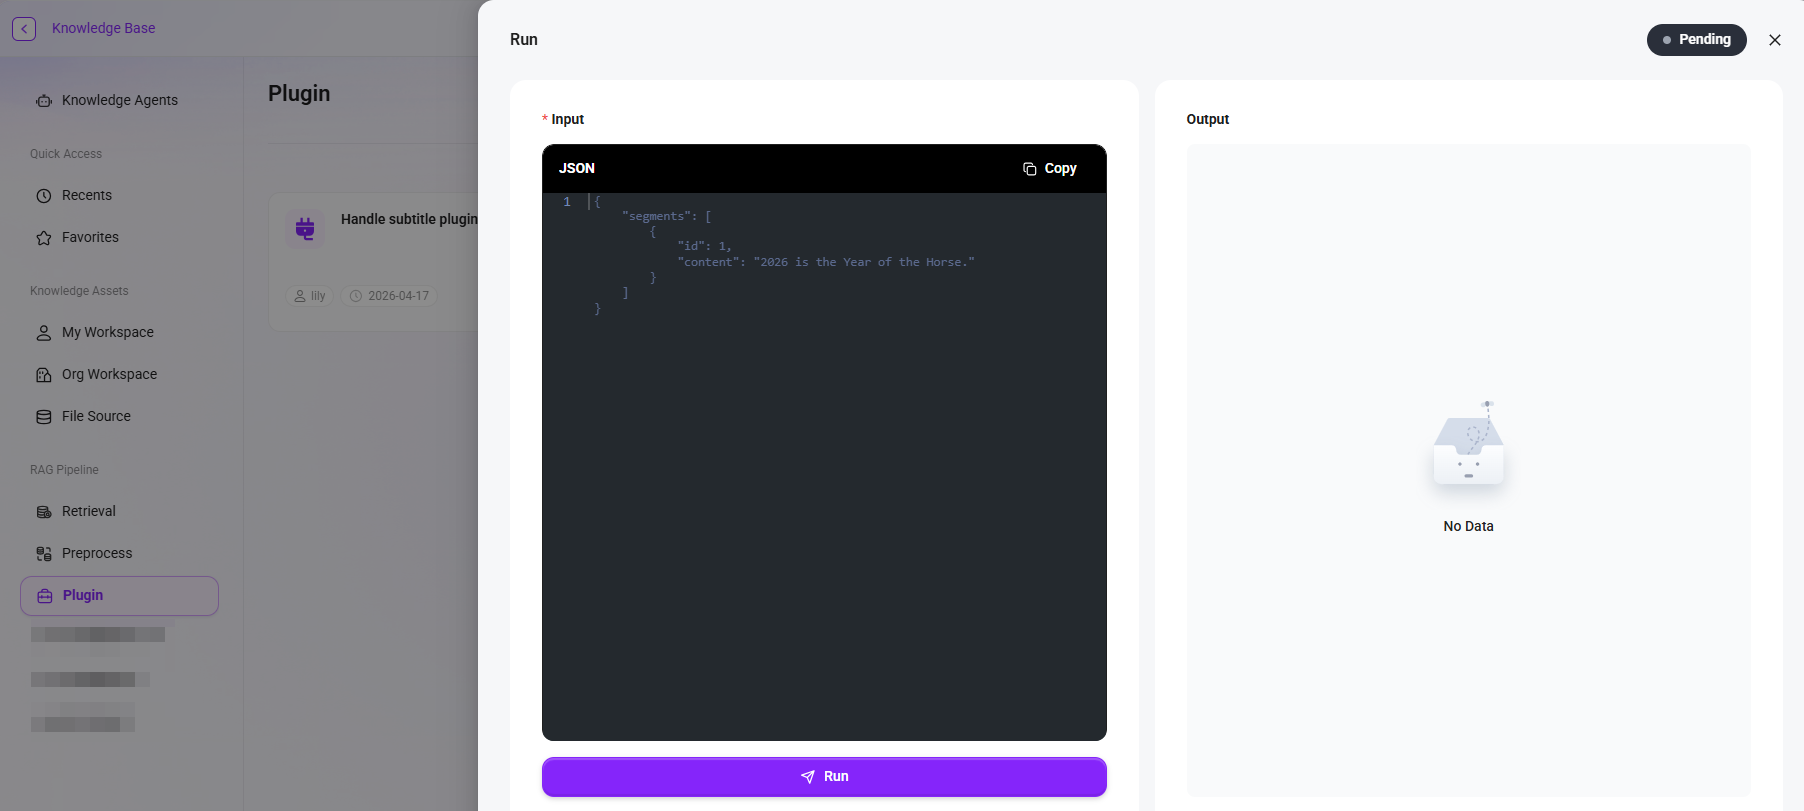Close the Run panel with X

click(1775, 40)
